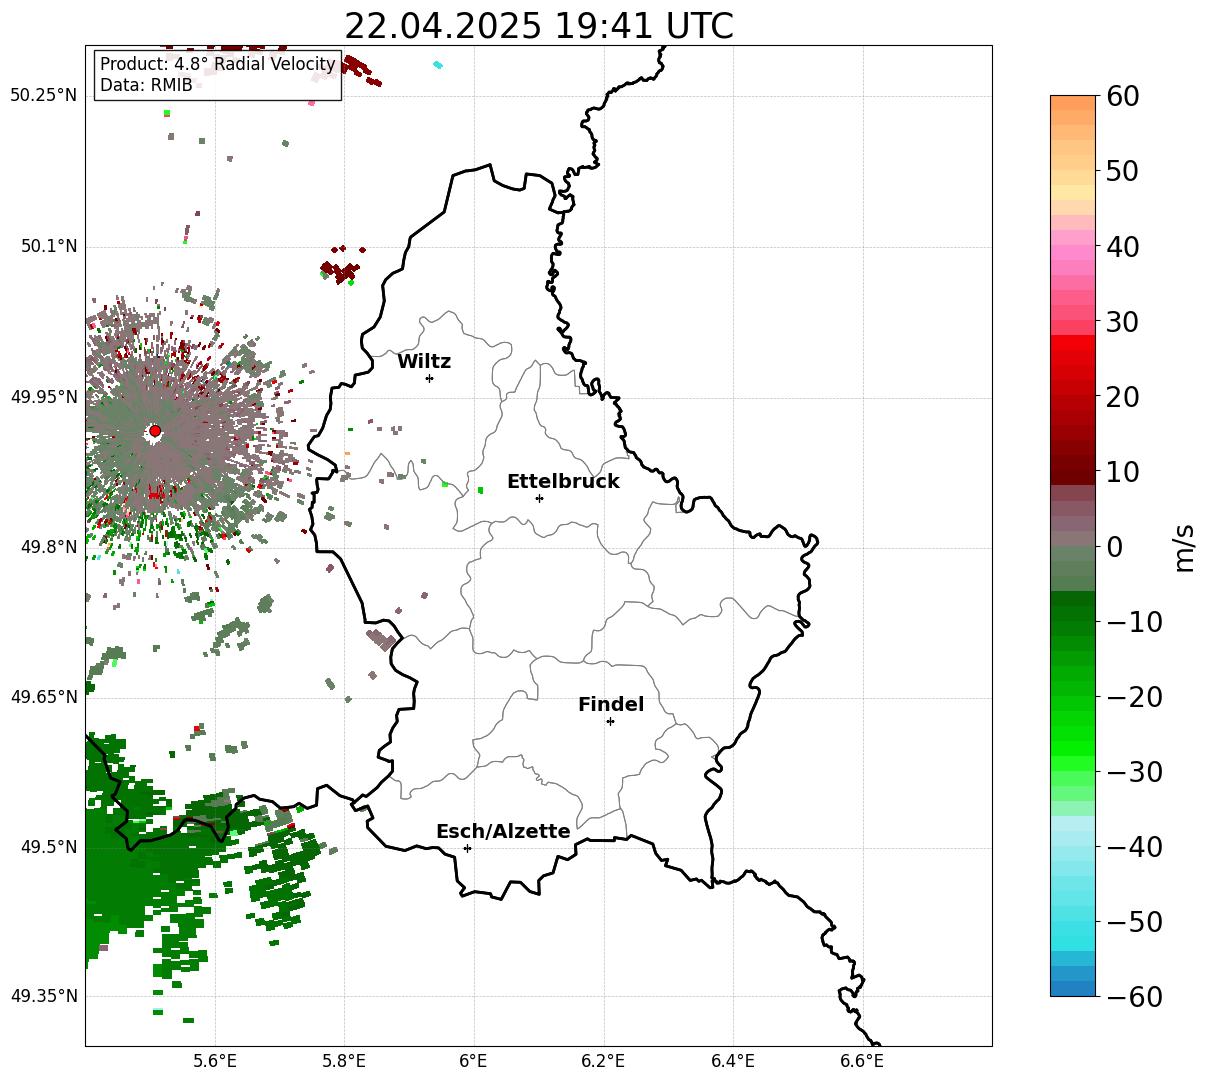Click the bright green echo west of Ettelbruck
Image resolution: width=1207 pixels, height=1081 pixels.
(x=480, y=490)
